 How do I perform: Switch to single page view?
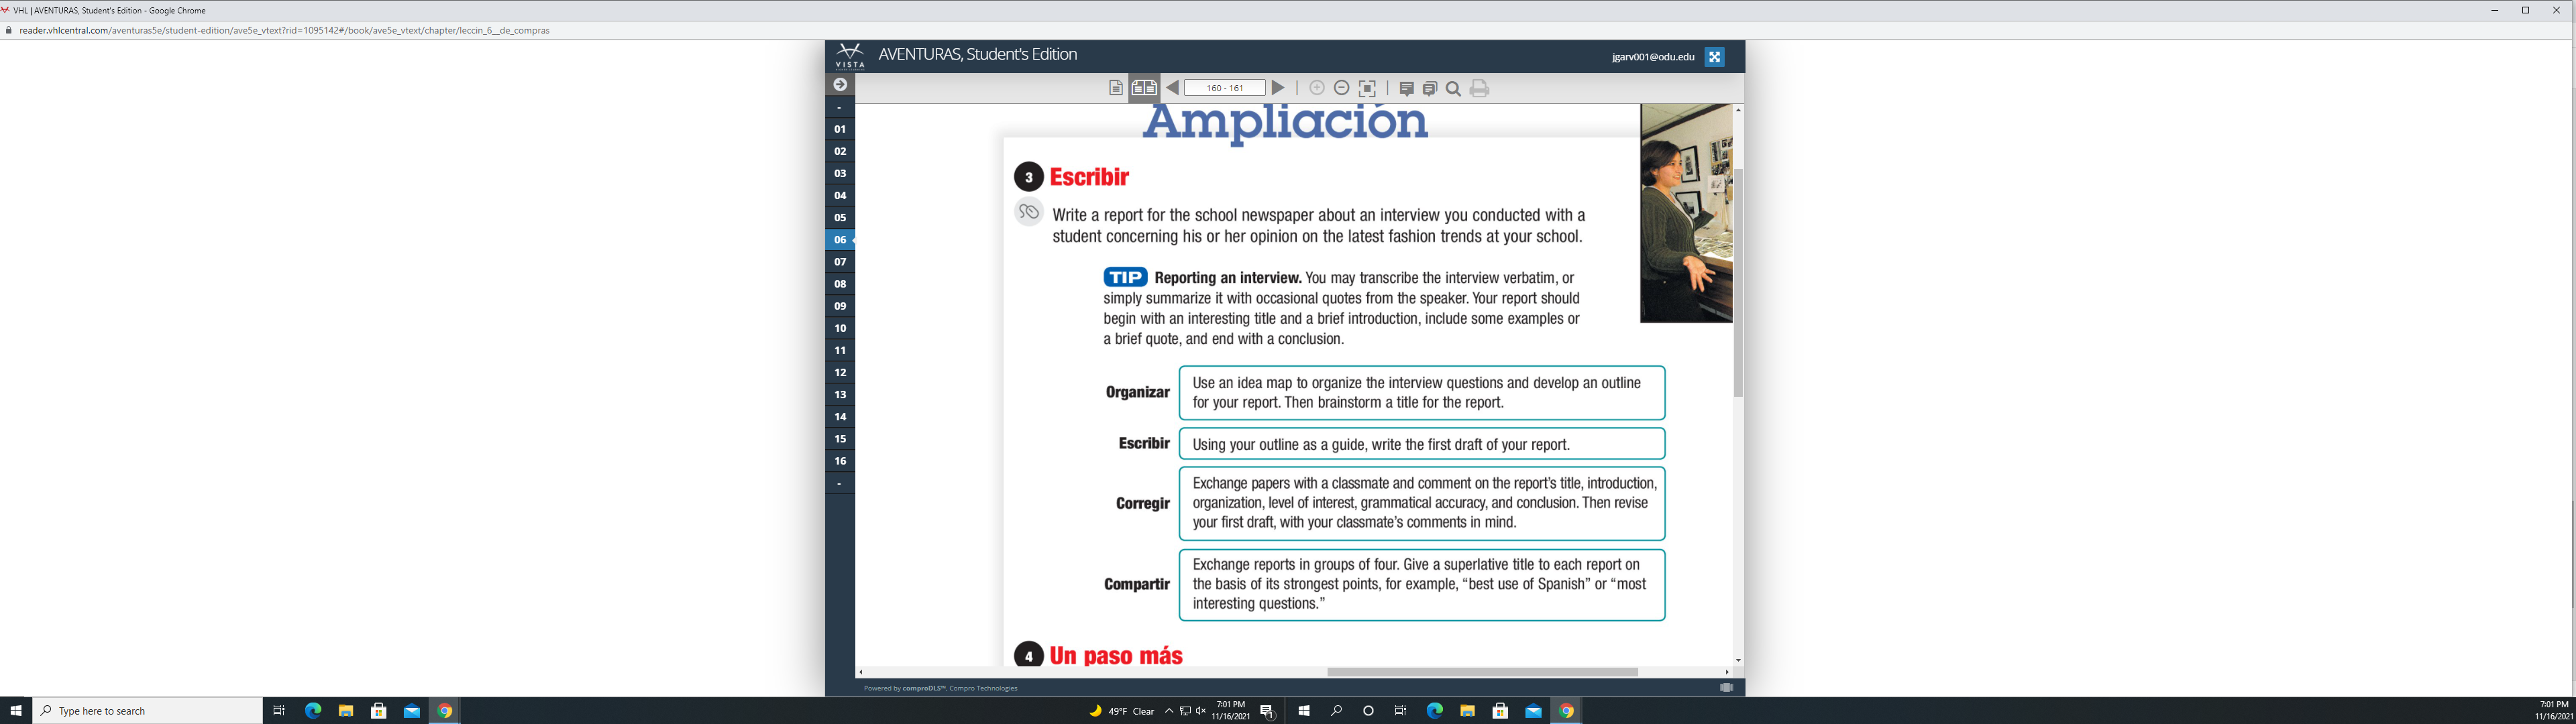coord(1115,88)
